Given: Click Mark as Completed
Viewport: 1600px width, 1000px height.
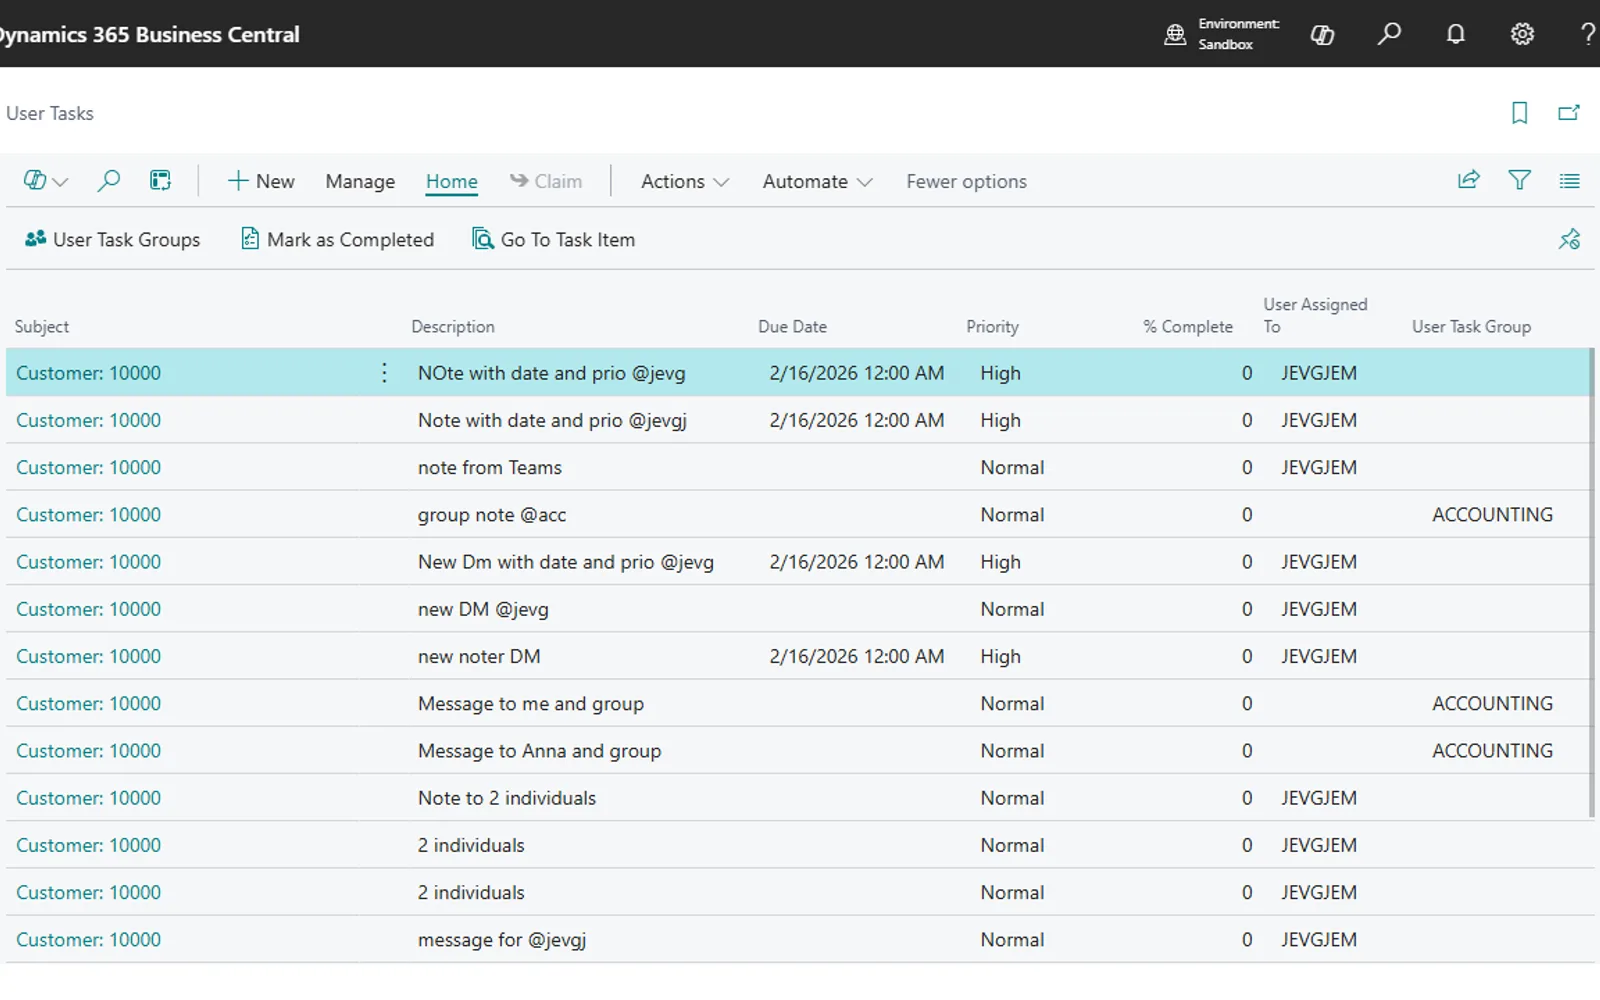Looking at the screenshot, I should click(338, 239).
